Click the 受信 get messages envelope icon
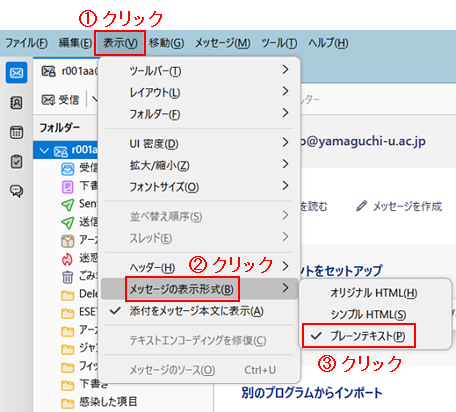 pos(48,100)
